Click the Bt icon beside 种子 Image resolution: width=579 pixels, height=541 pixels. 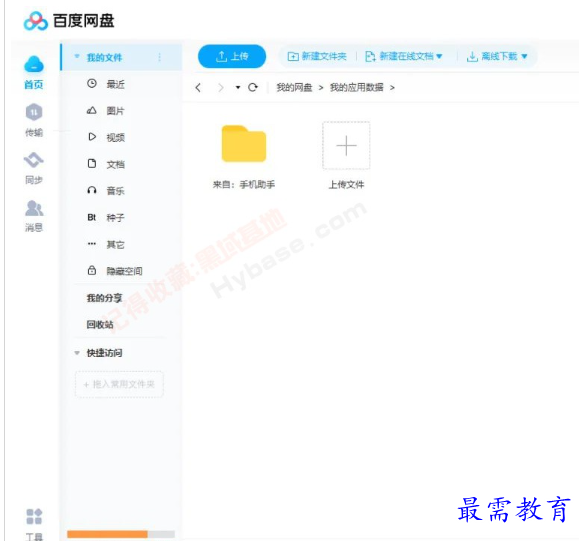(x=92, y=217)
